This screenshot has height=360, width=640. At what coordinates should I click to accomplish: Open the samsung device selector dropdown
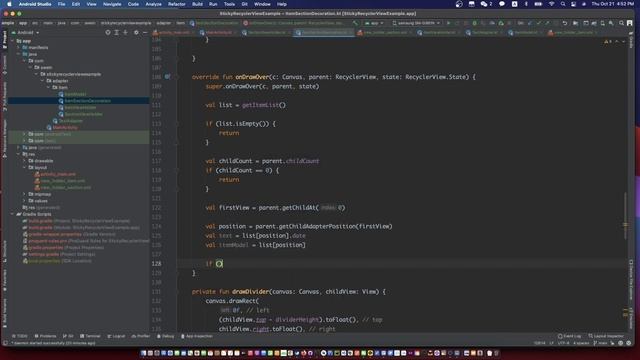click(416, 23)
